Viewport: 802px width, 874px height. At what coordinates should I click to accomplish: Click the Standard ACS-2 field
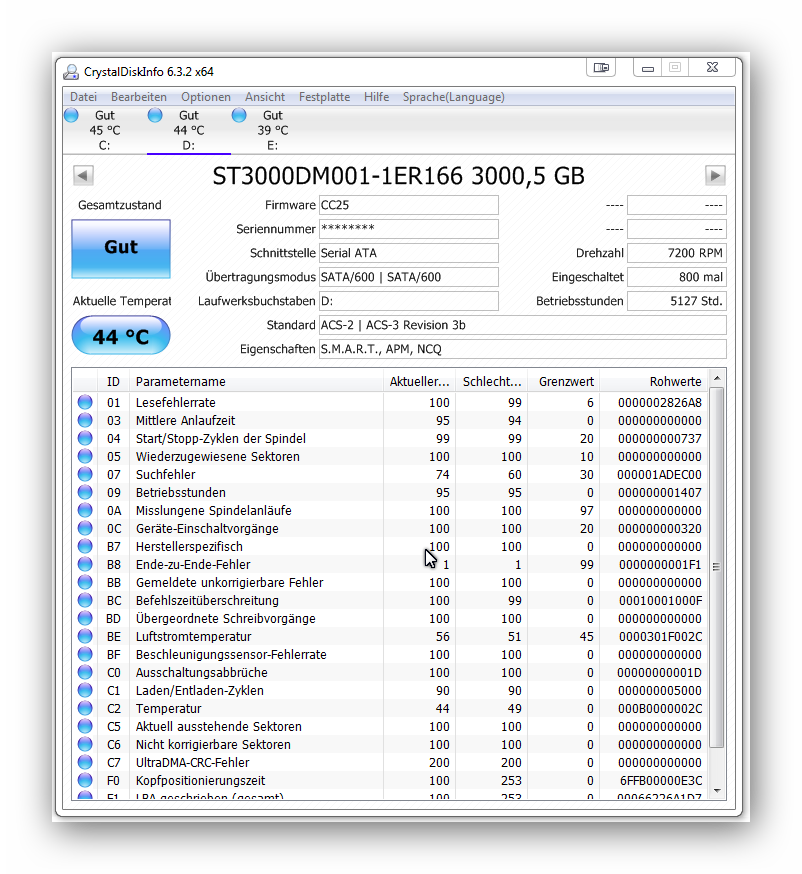click(523, 325)
